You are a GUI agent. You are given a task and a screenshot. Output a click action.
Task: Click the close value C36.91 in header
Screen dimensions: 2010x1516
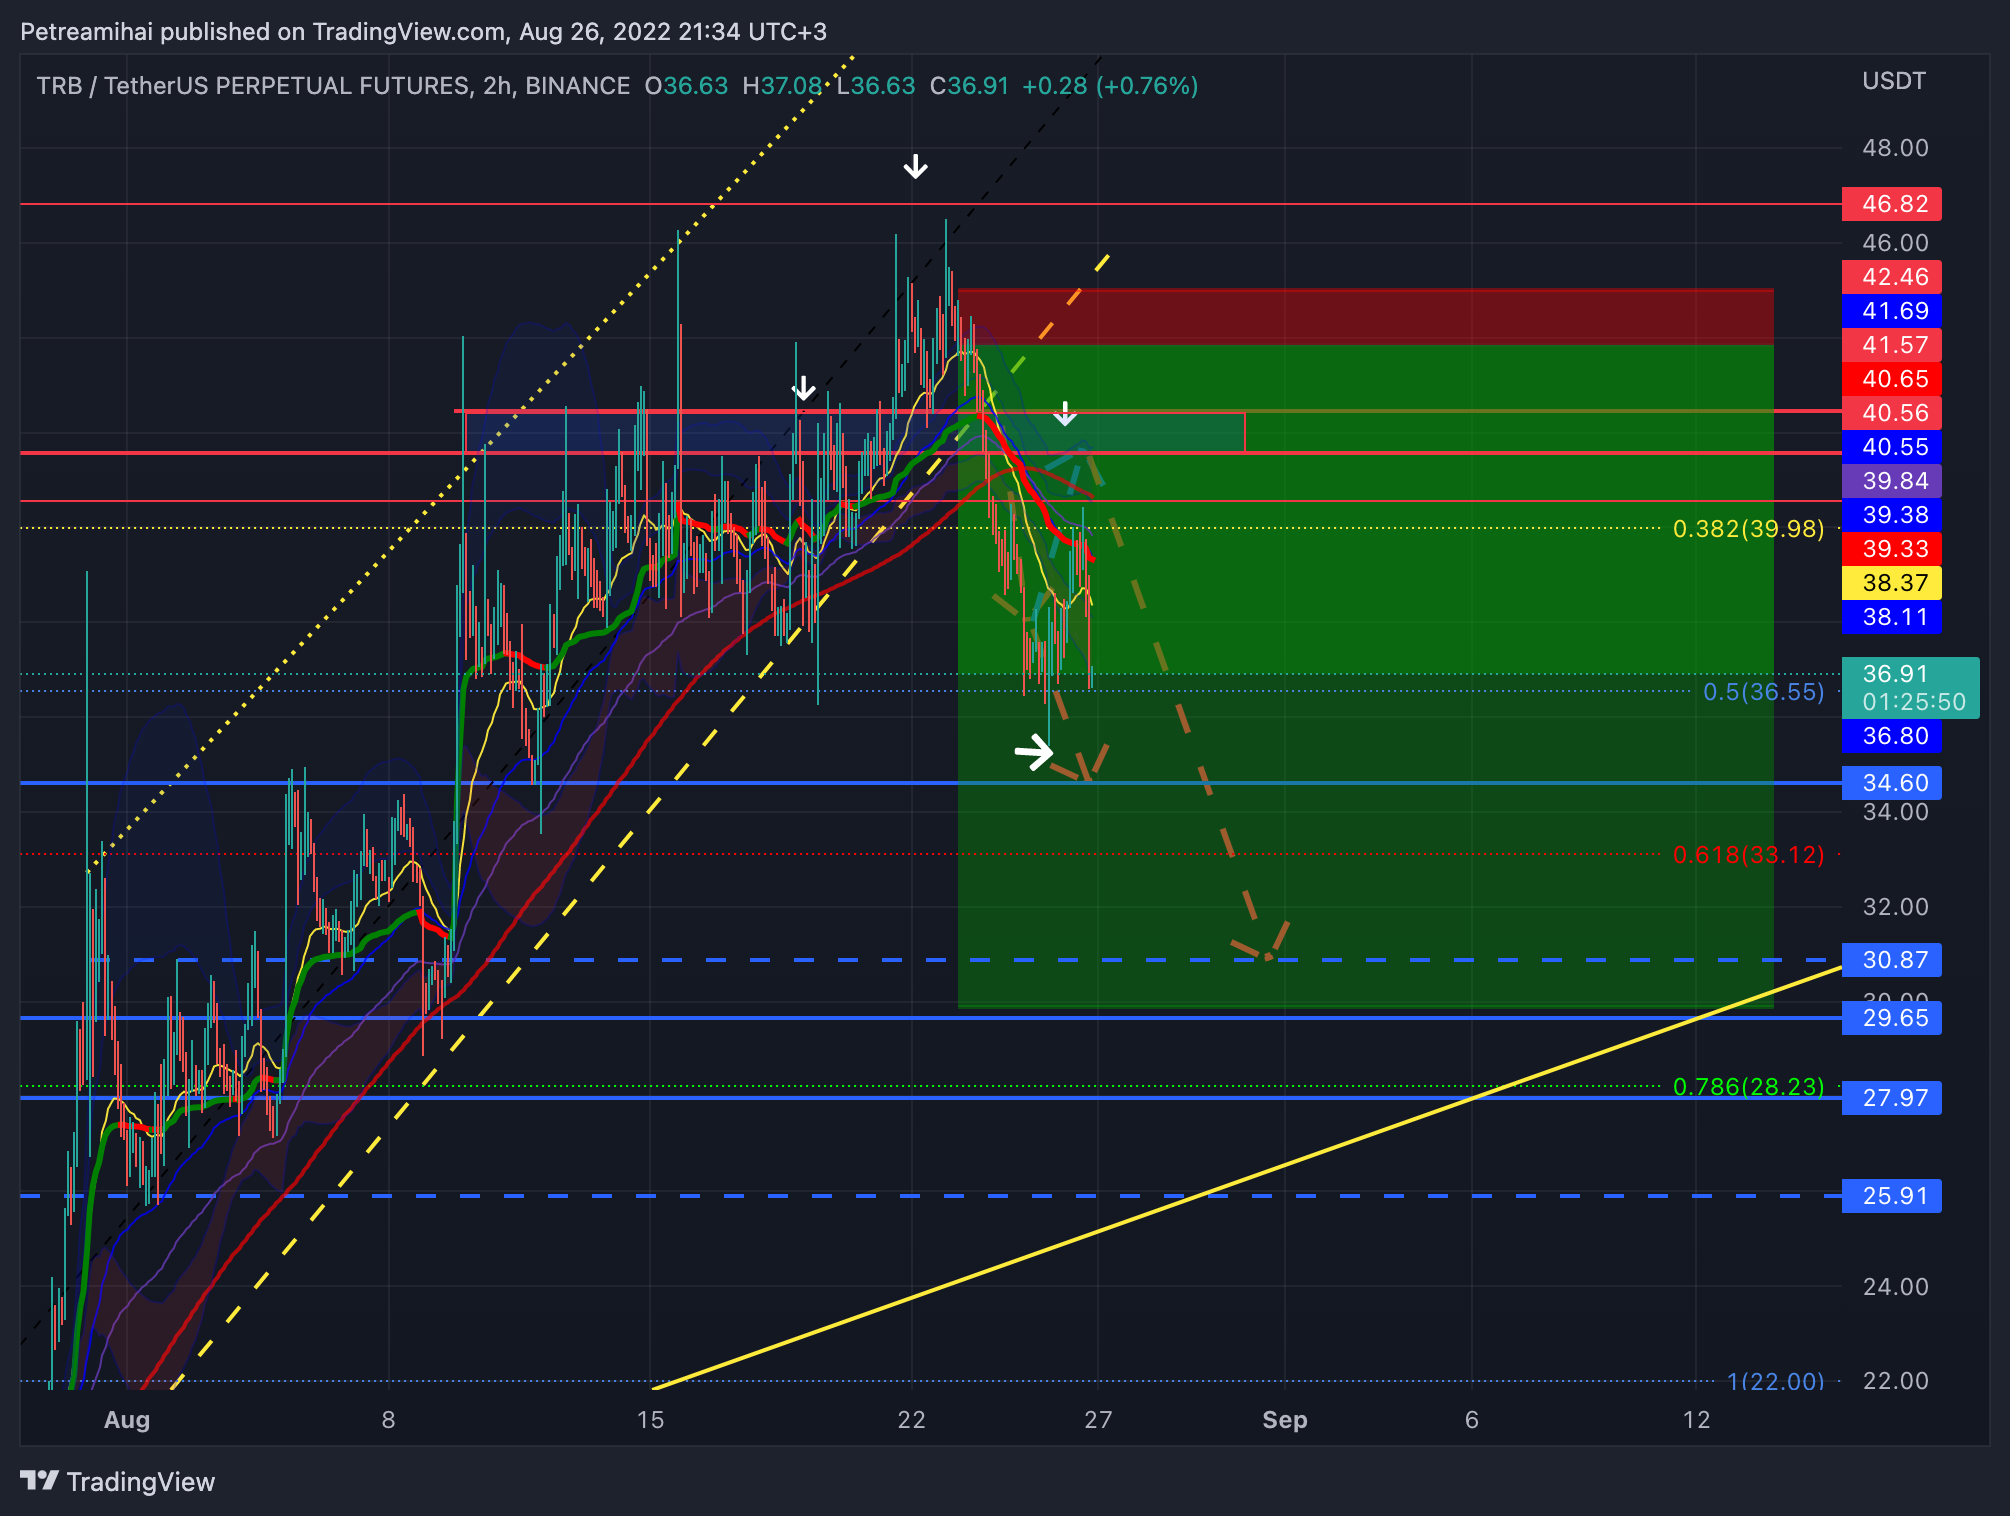(969, 86)
